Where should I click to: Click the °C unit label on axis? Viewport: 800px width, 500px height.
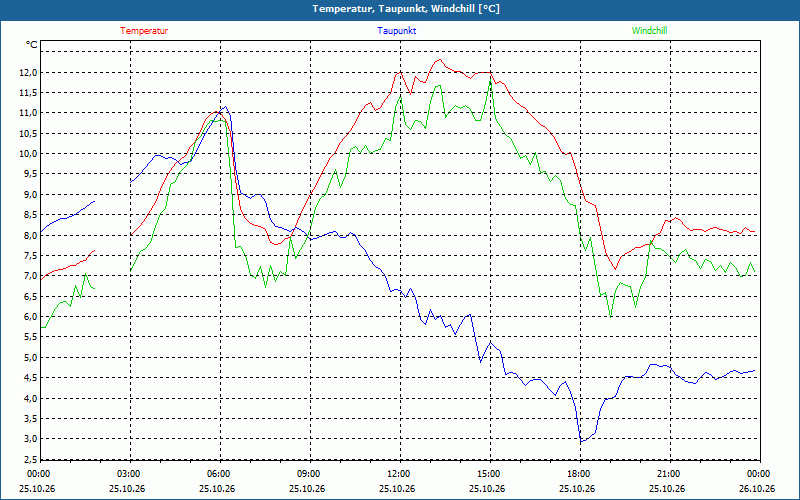[x=31, y=45]
